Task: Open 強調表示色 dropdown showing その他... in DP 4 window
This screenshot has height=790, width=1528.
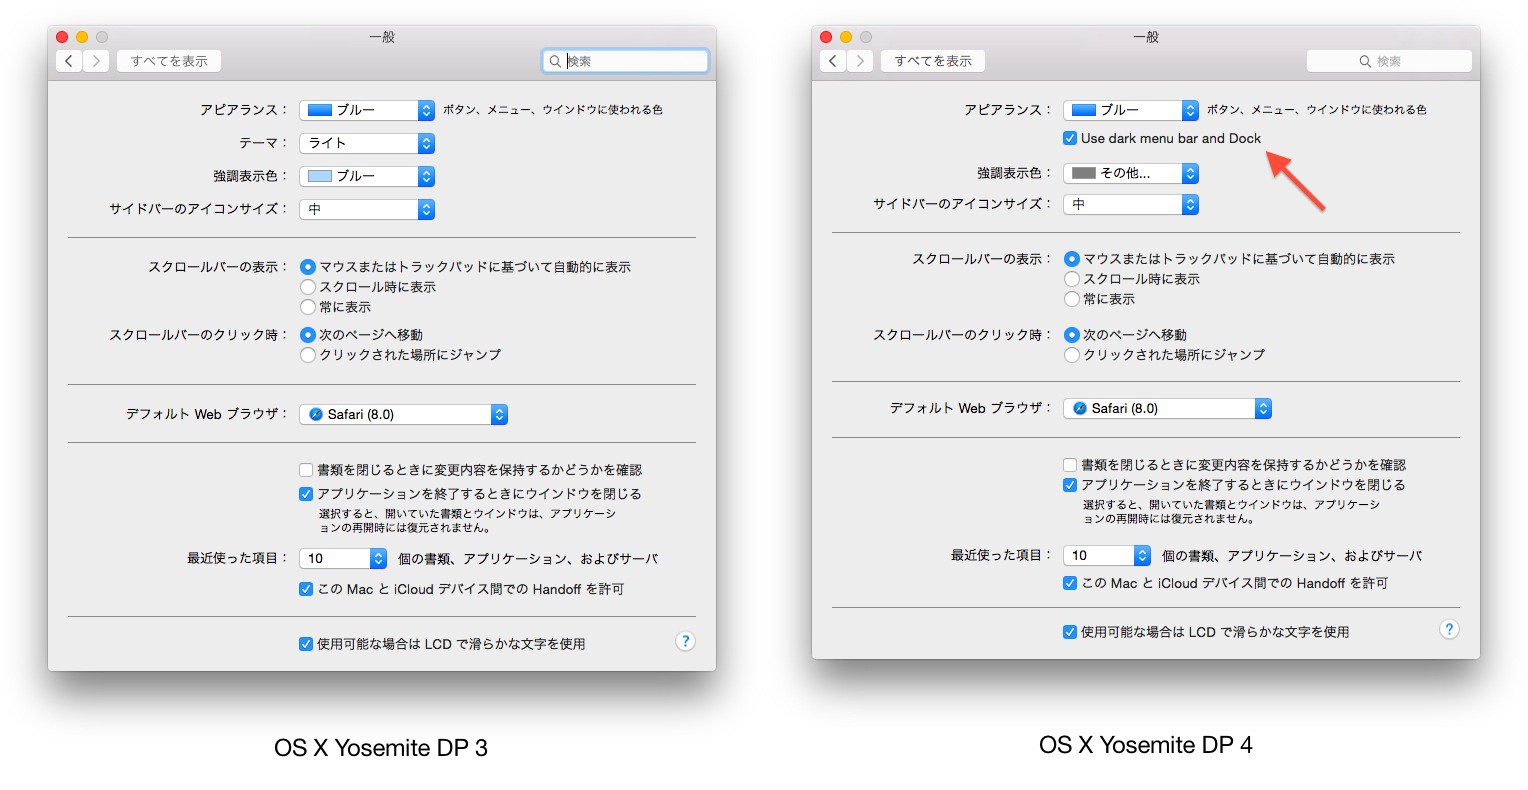Action: (1131, 173)
